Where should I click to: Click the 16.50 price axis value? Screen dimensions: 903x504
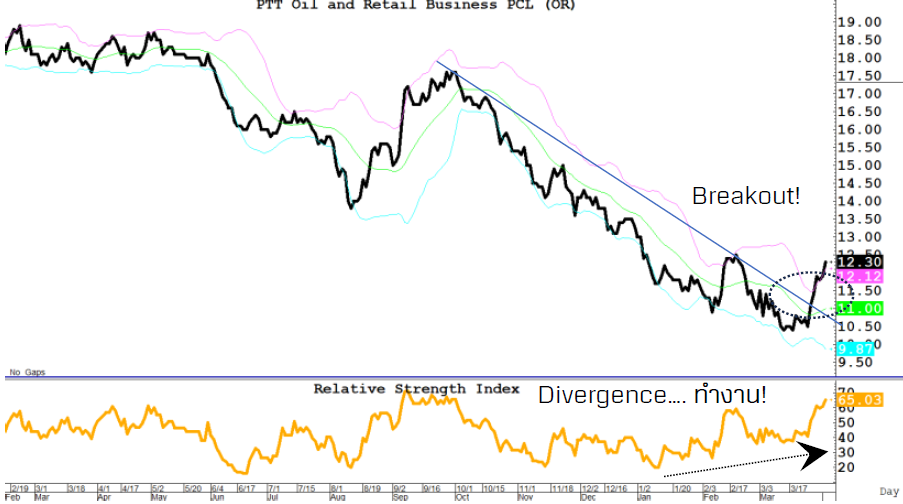859,112
